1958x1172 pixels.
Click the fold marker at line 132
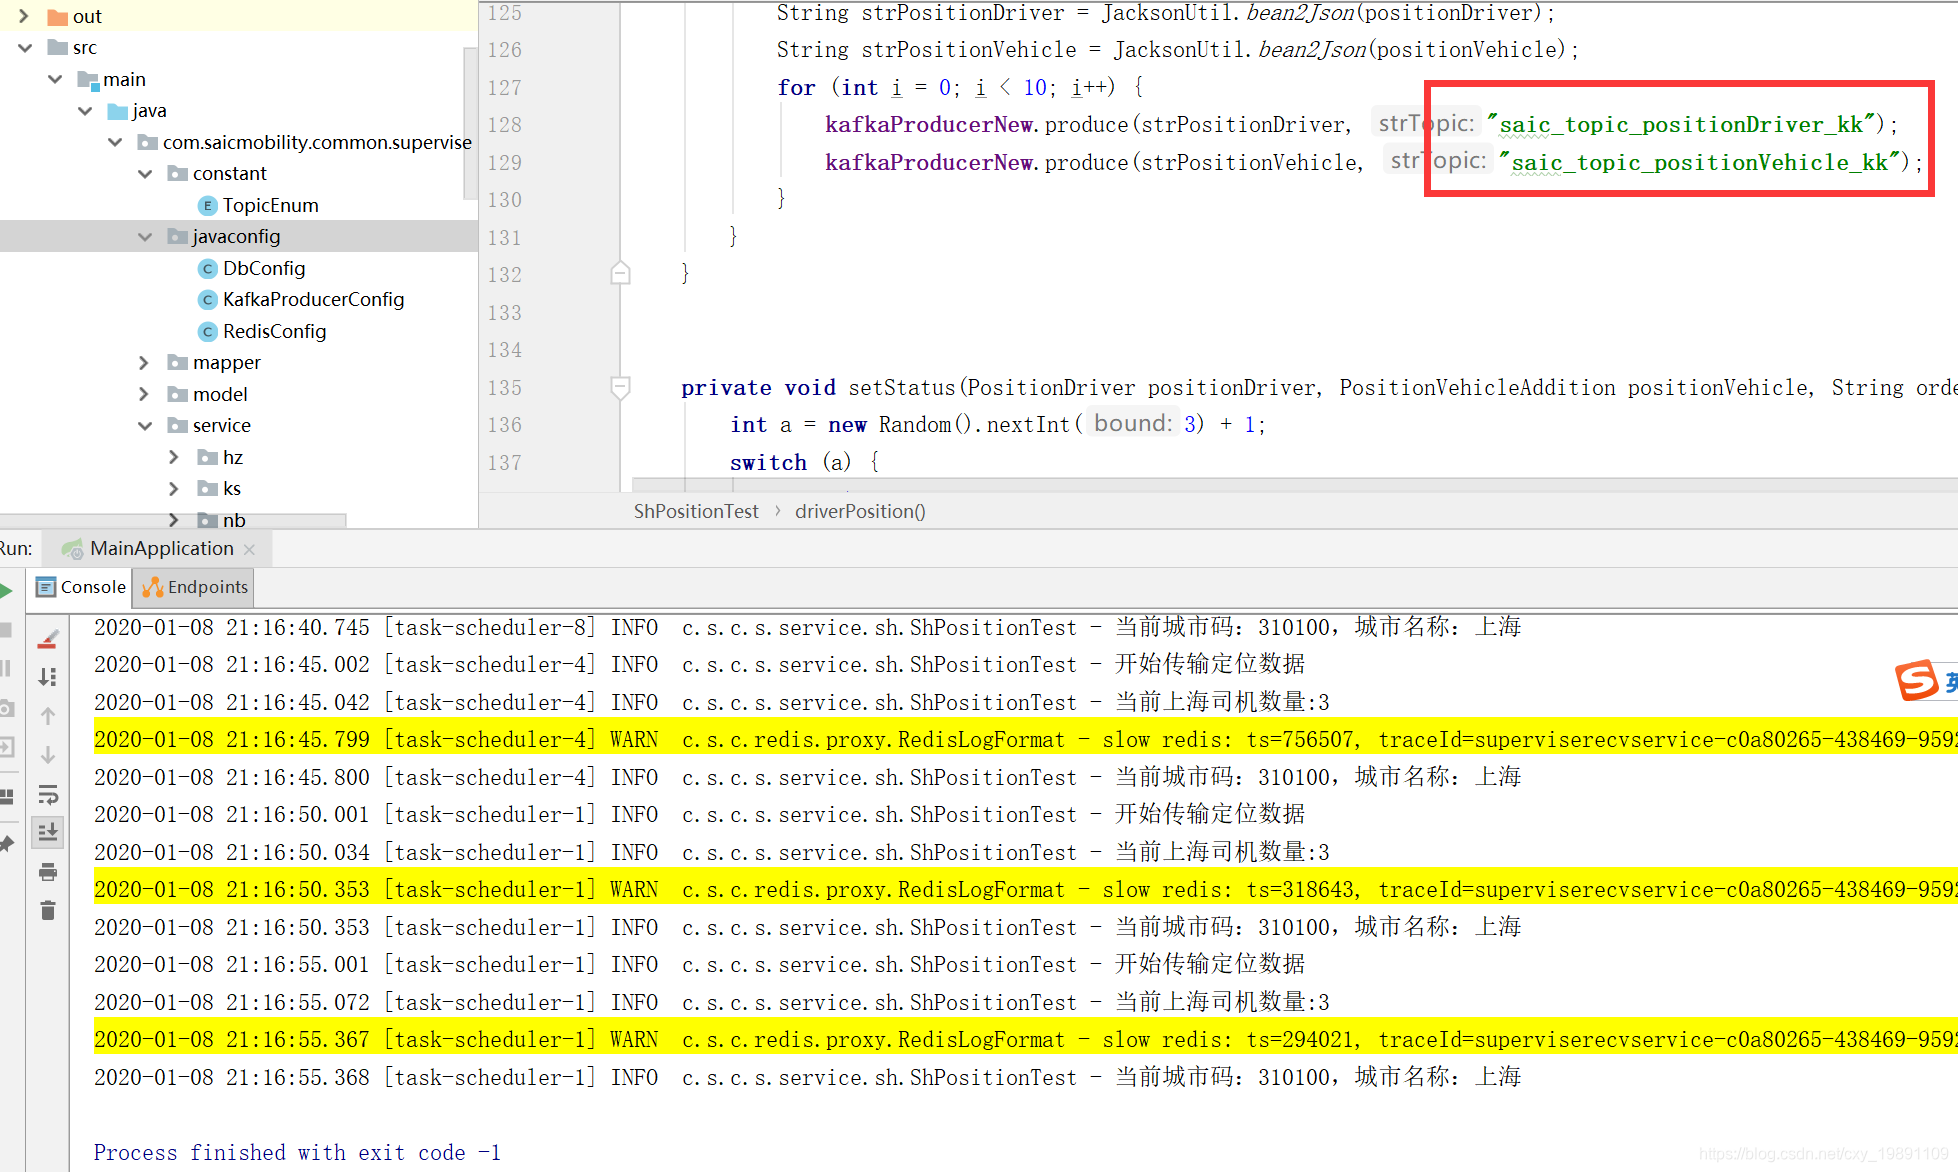620,273
